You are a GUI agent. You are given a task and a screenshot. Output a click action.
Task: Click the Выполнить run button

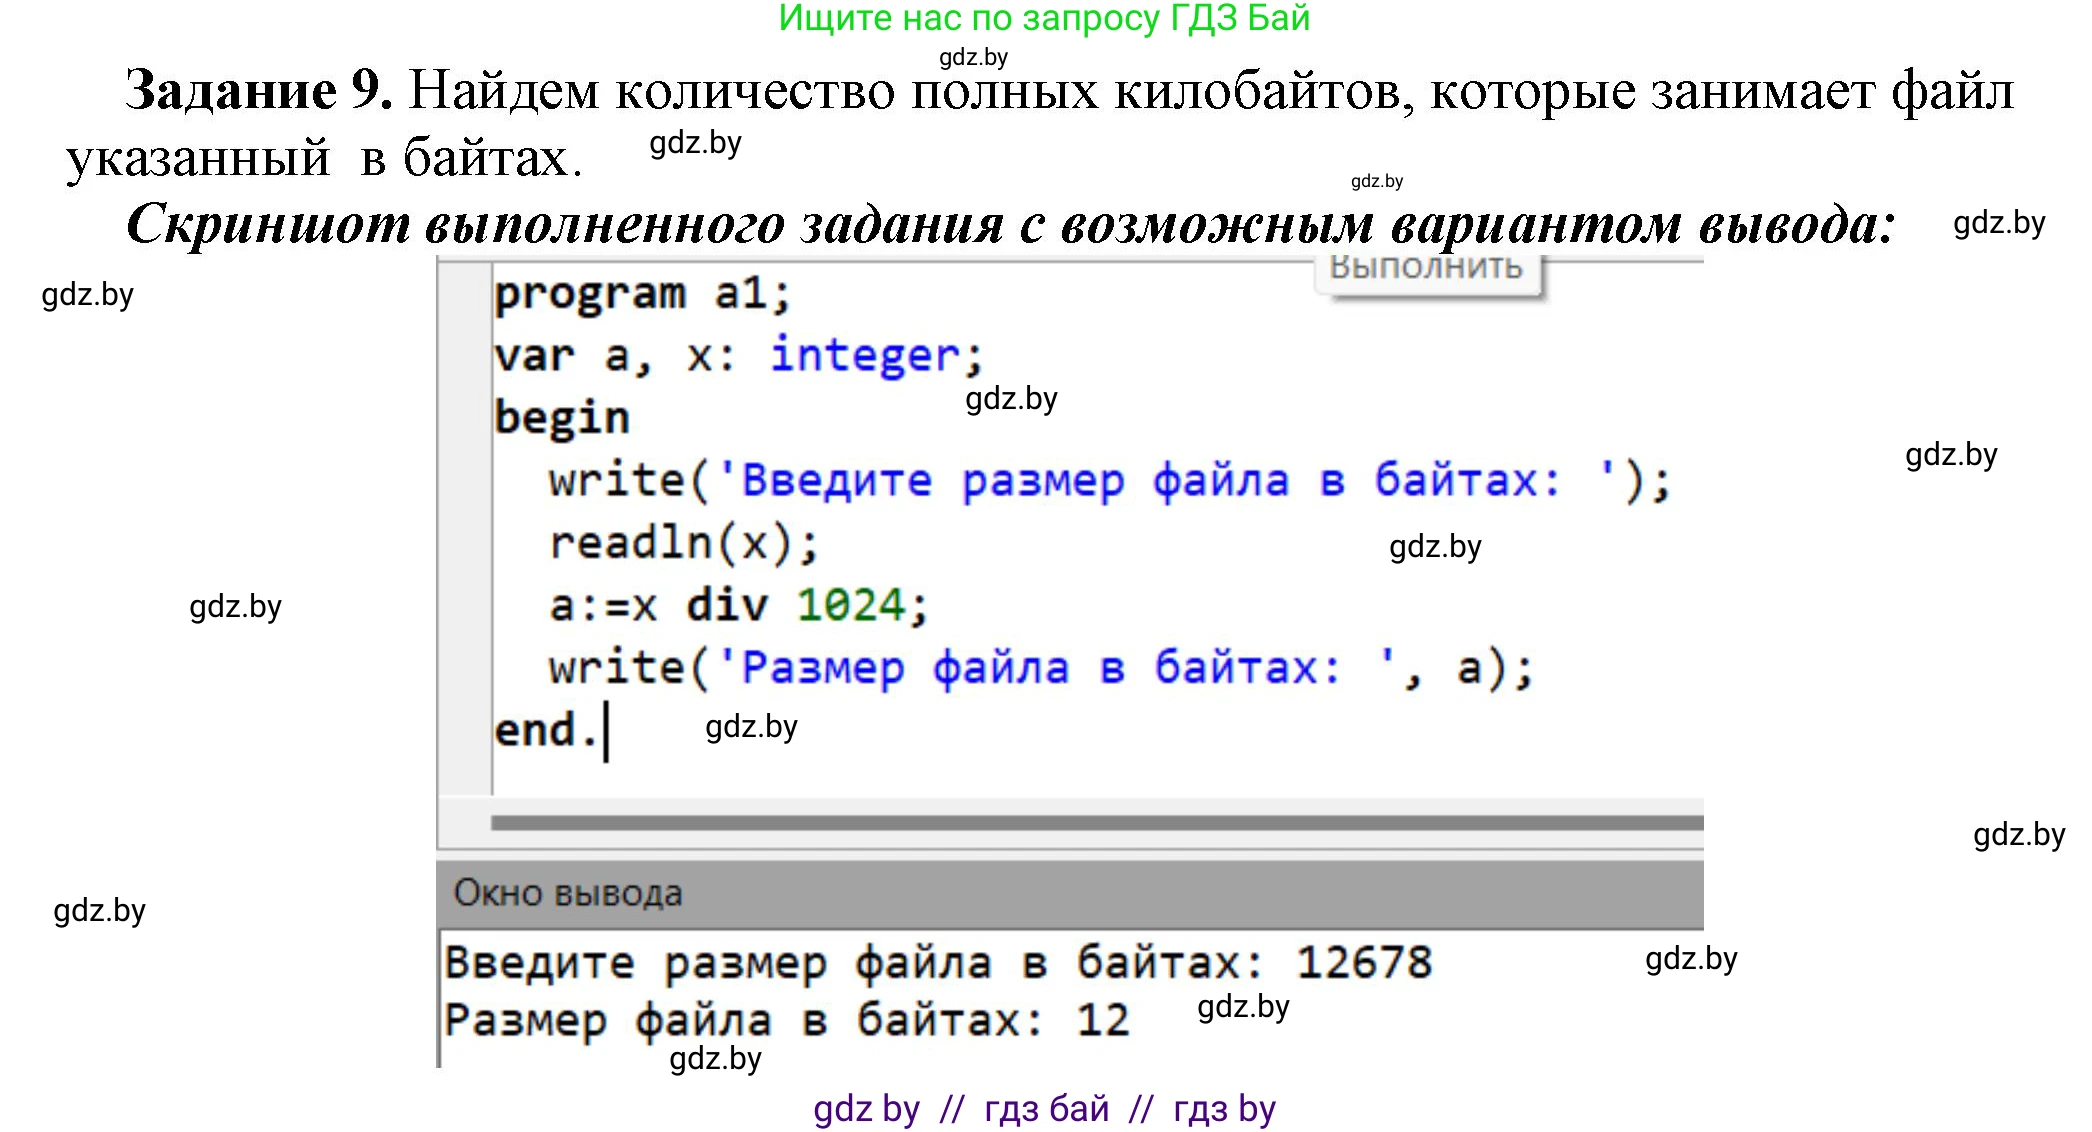tap(1427, 272)
